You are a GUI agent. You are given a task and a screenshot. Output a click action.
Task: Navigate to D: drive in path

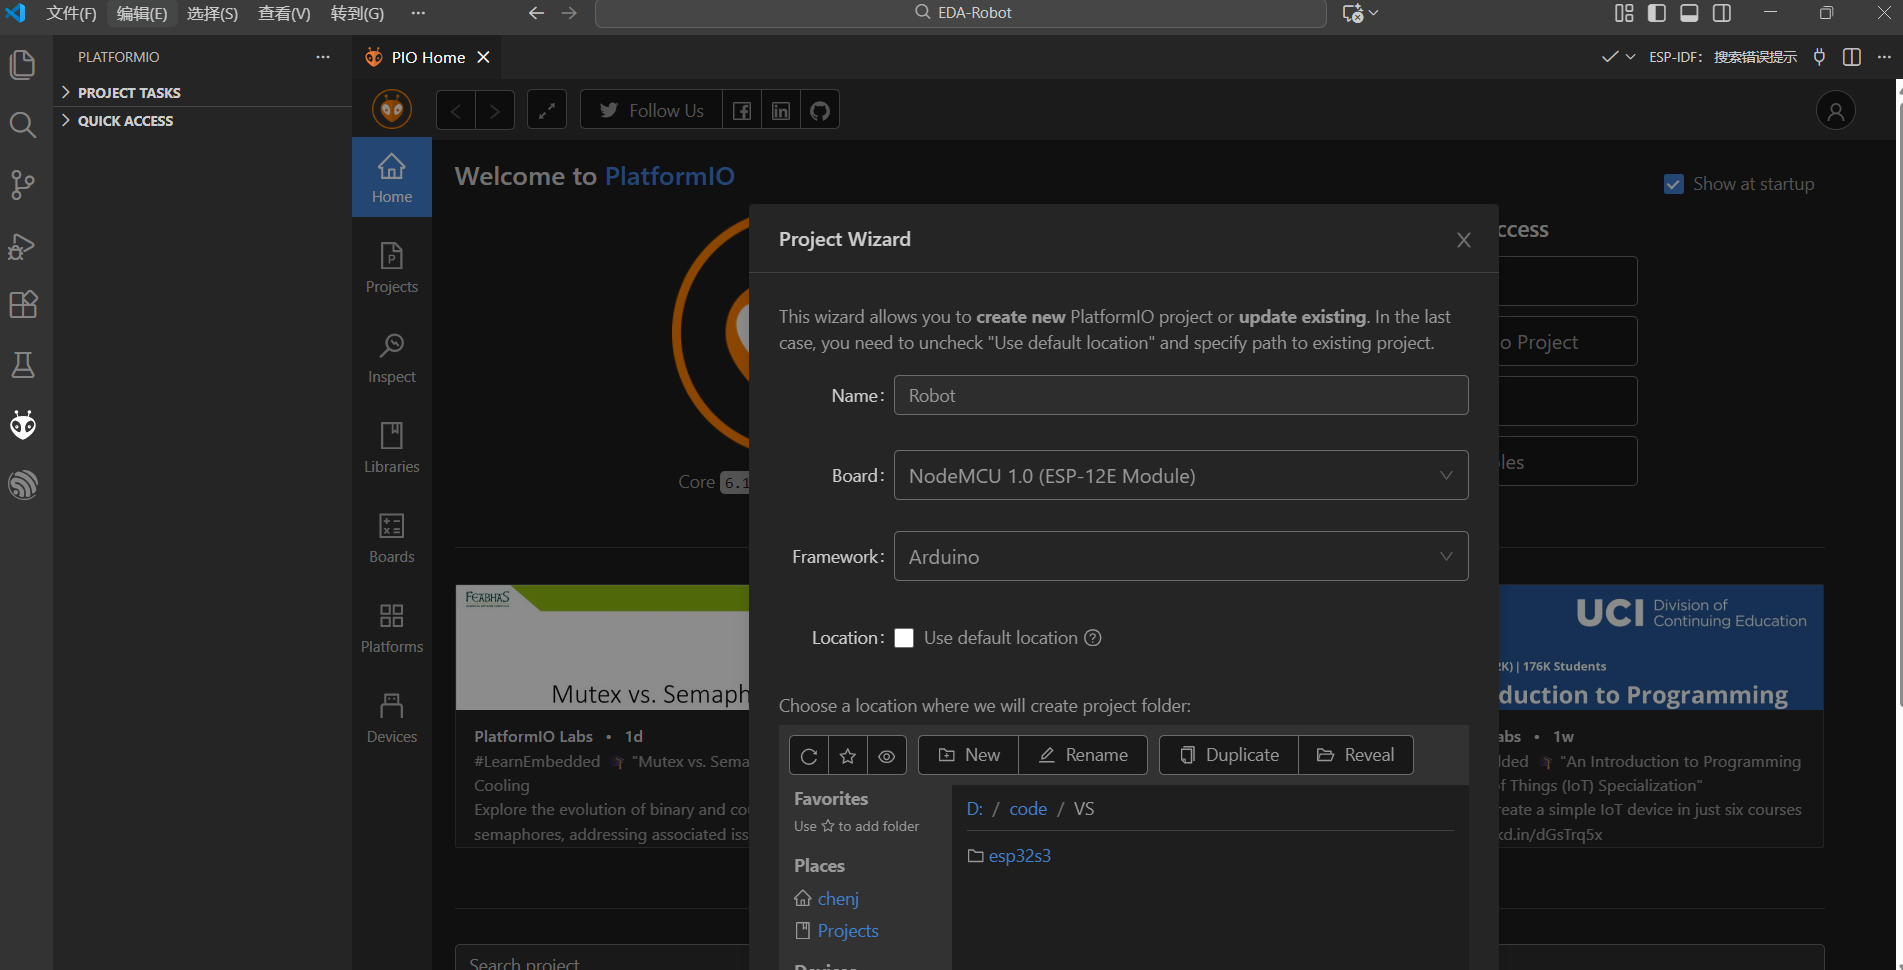(x=974, y=808)
